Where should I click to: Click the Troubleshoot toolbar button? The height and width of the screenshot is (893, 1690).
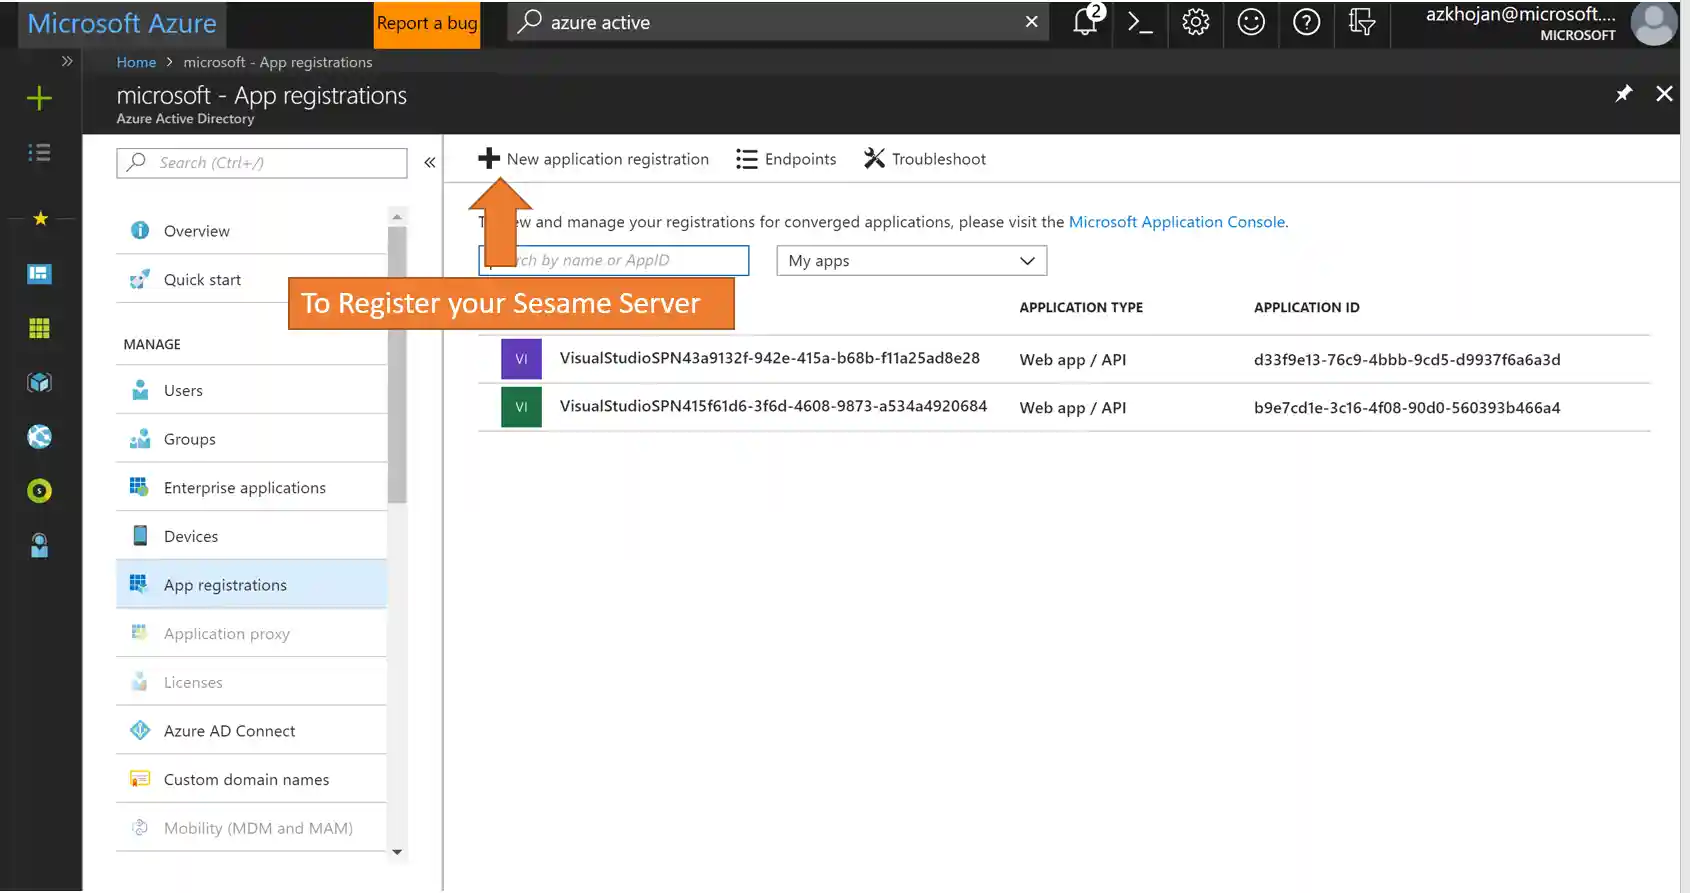pos(925,159)
